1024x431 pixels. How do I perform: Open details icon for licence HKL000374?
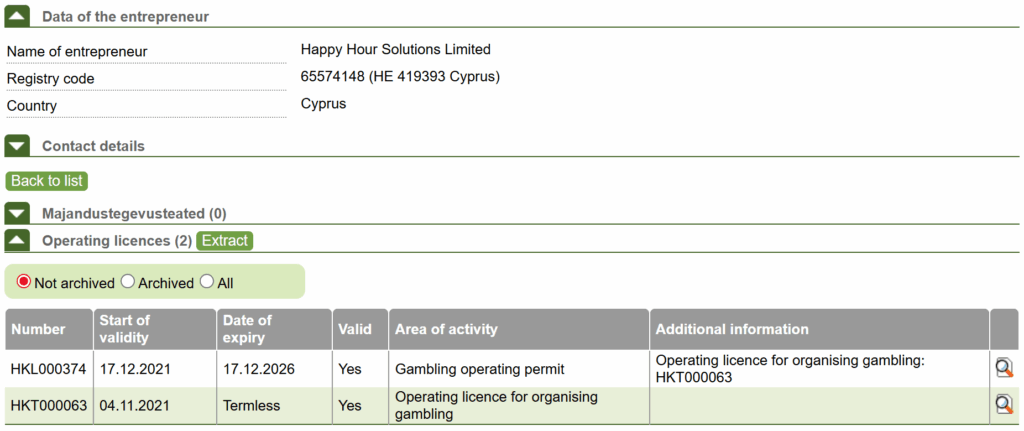1004,368
